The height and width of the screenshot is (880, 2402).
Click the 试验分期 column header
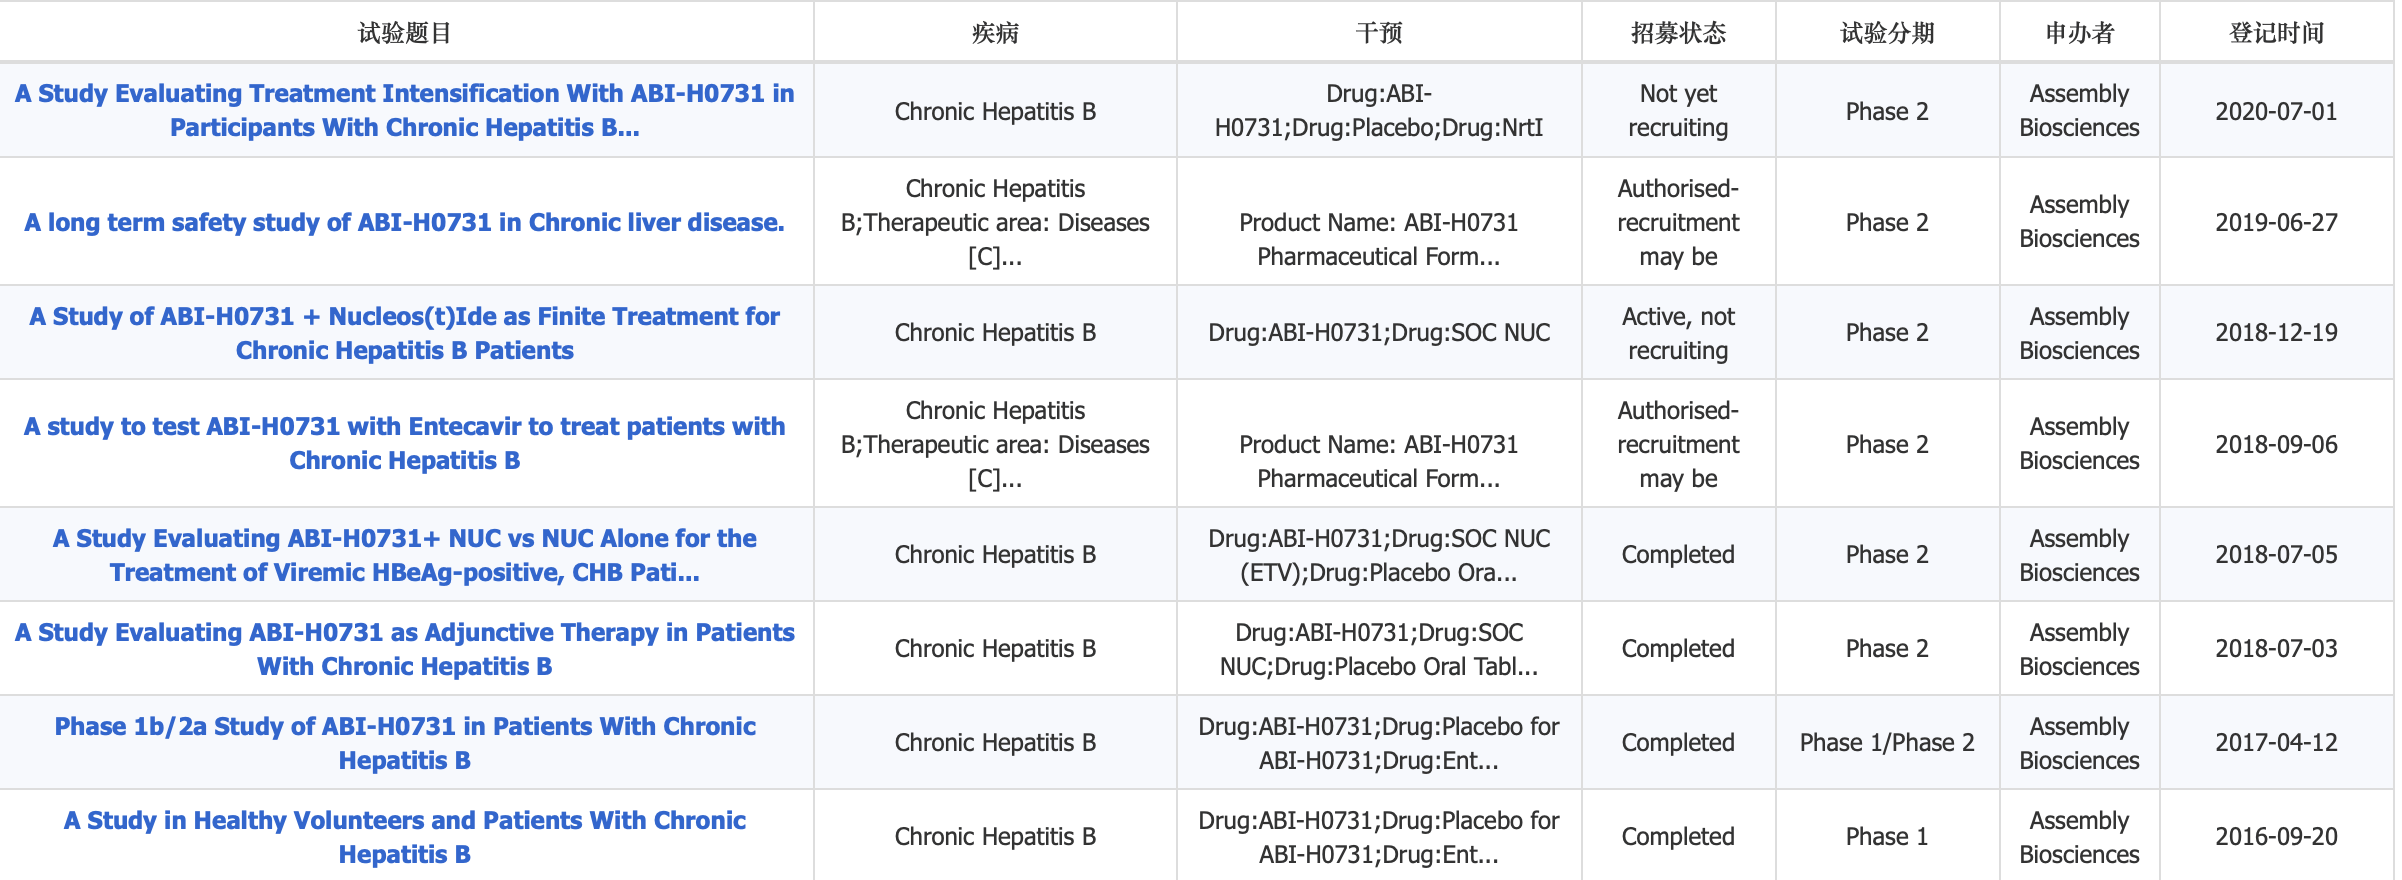click(1888, 33)
